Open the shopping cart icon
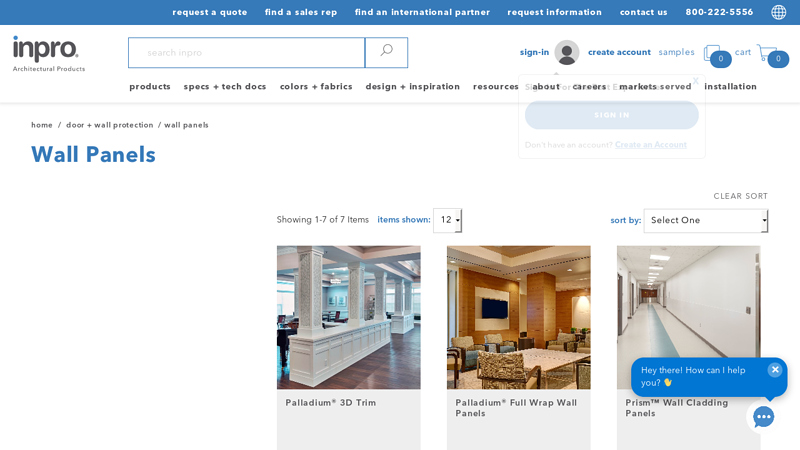 766,52
